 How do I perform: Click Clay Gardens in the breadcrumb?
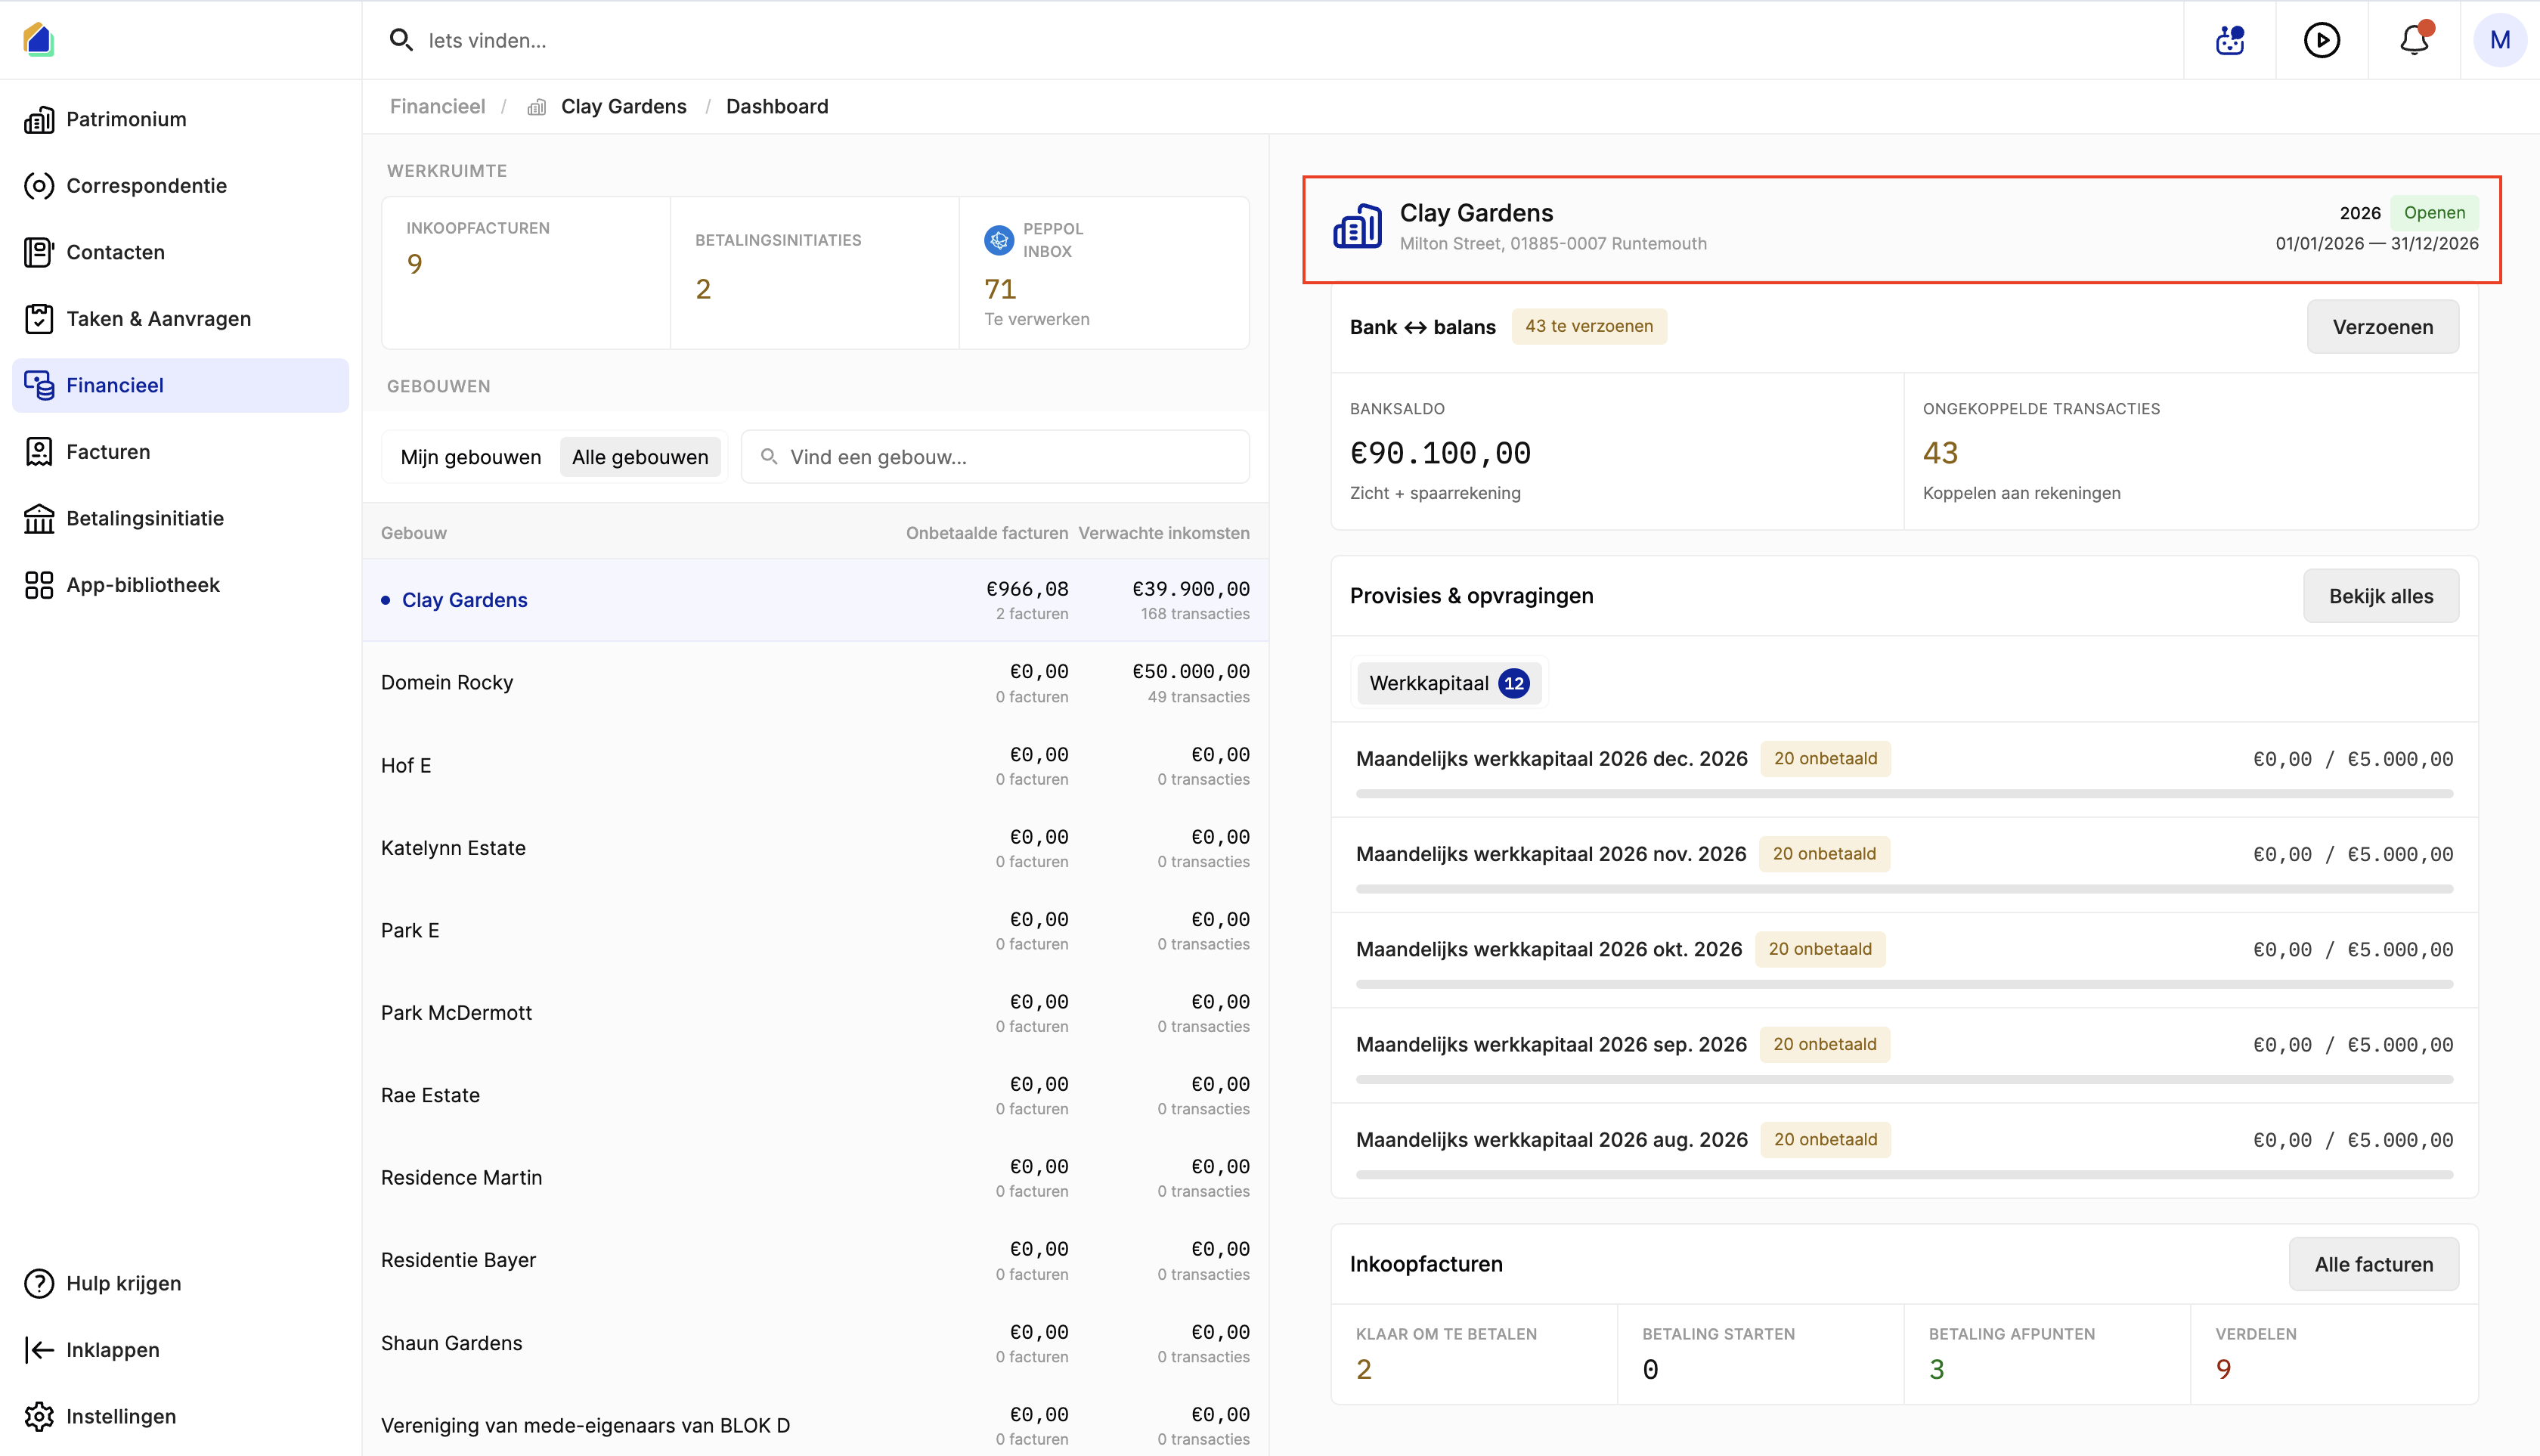click(x=624, y=106)
